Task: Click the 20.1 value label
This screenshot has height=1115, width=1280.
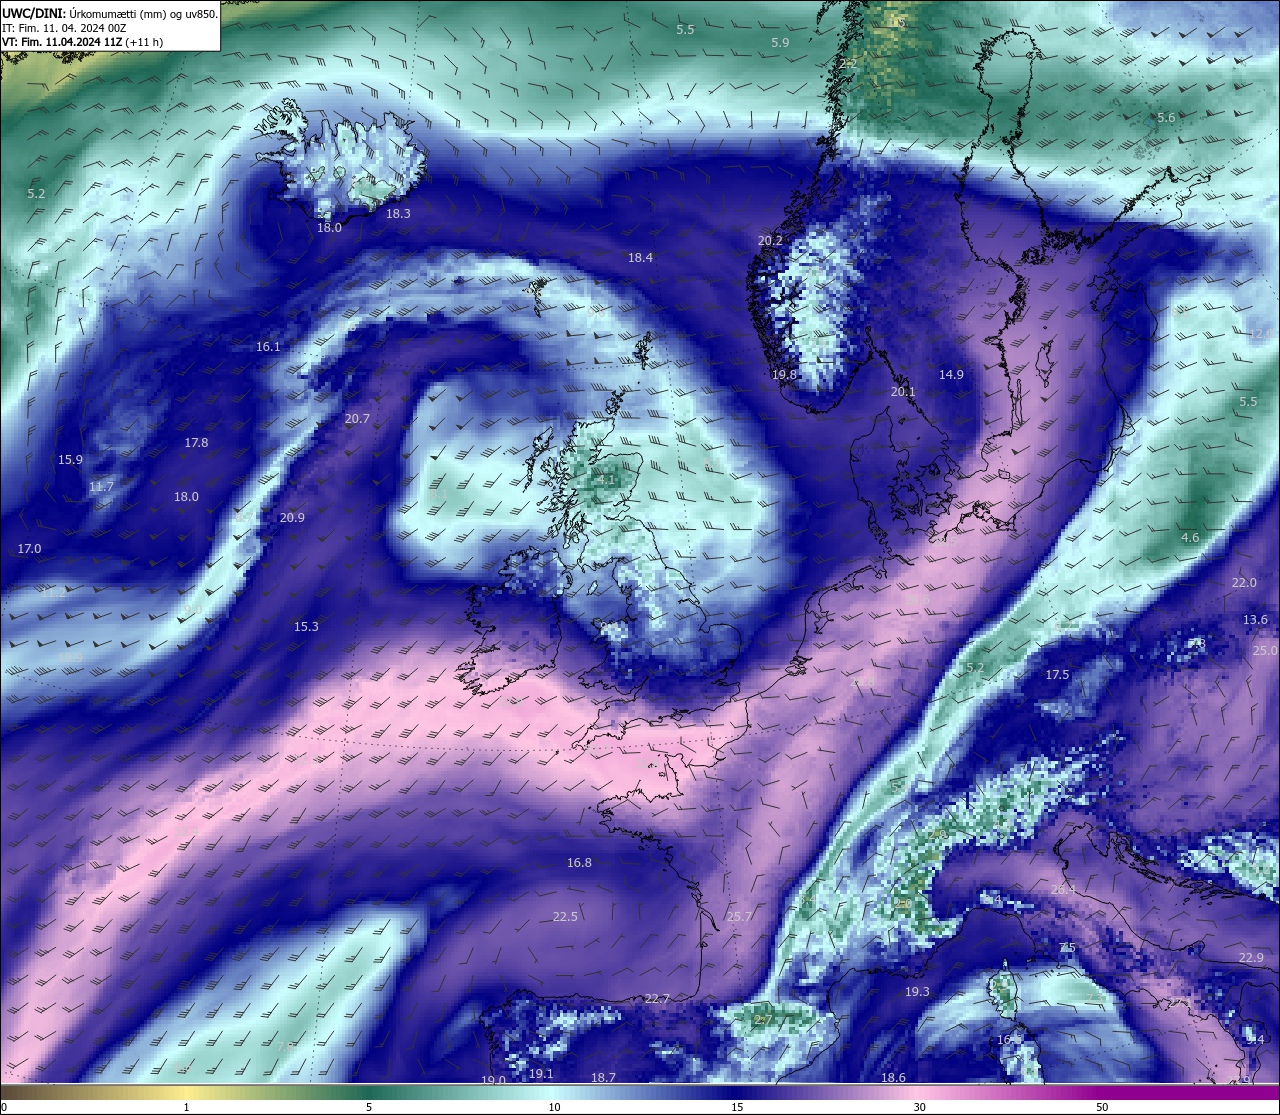Action: click(x=903, y=392)
